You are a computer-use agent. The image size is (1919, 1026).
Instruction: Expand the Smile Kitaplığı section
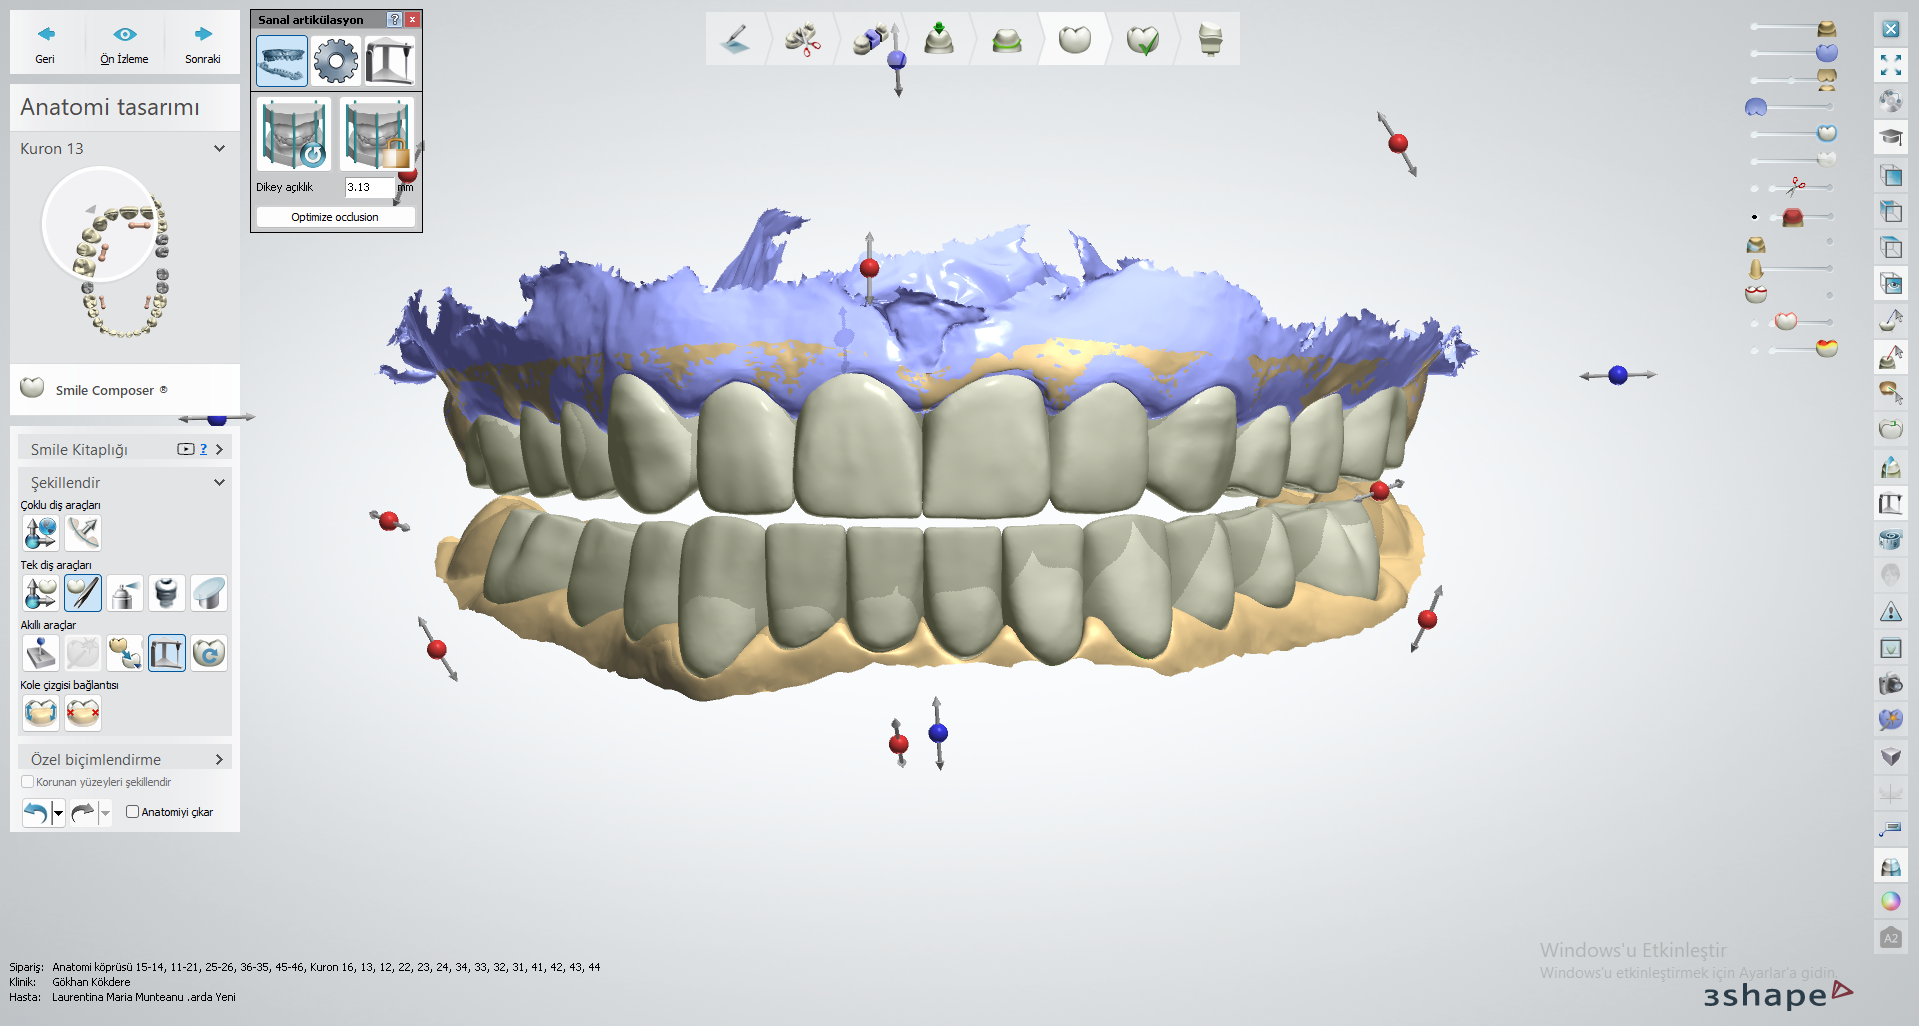[219, 450]
